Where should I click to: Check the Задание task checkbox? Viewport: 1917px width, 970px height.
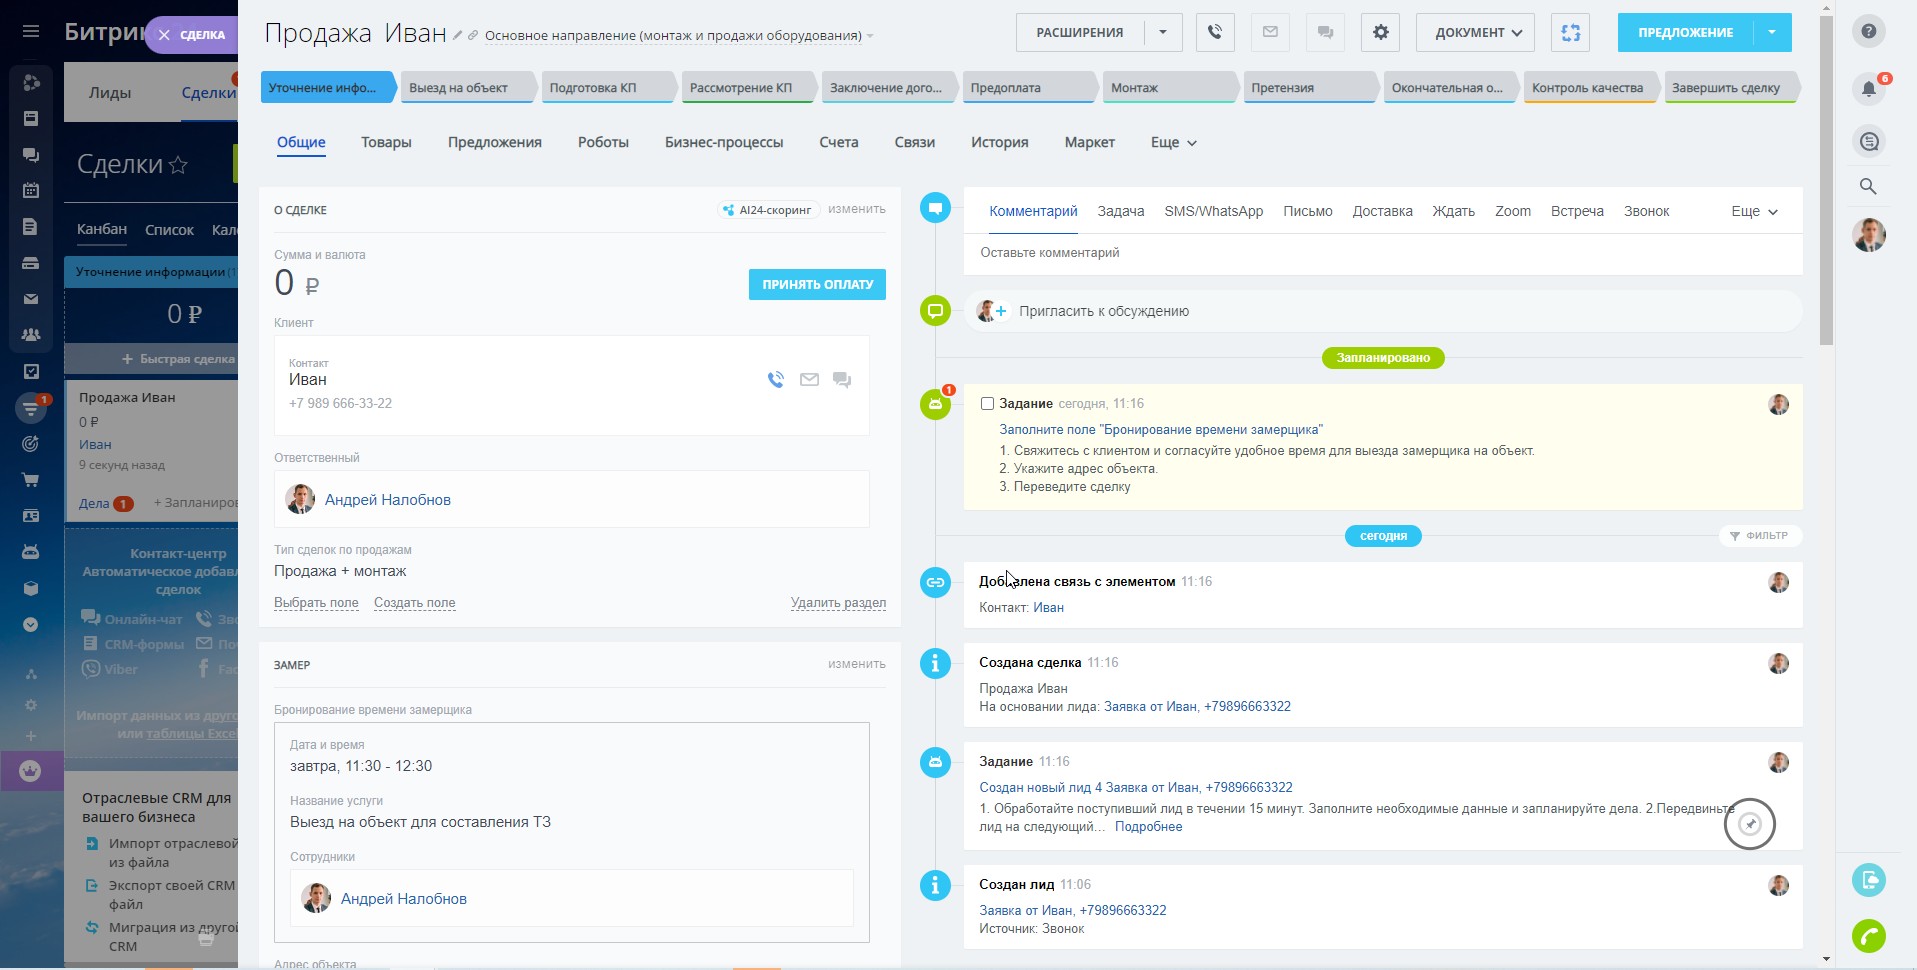click(987, 404)
